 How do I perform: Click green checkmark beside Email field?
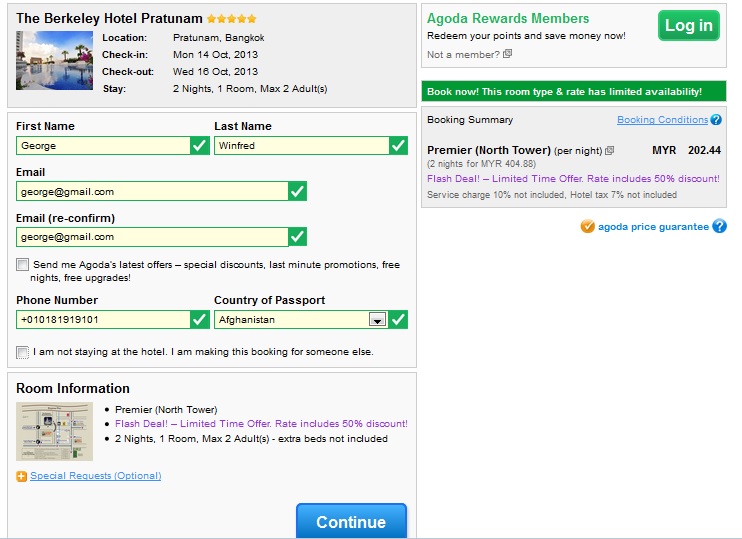(x=297, y=191)
